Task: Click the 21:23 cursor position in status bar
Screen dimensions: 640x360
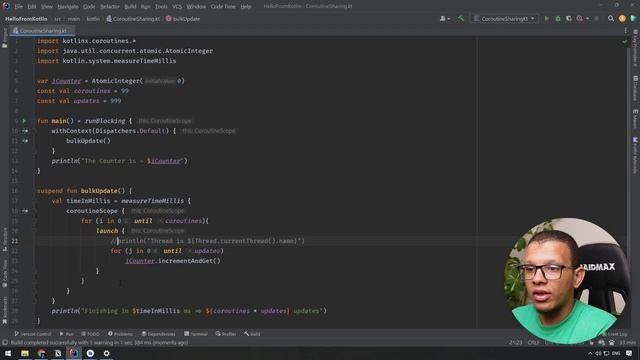Action: 516,343
